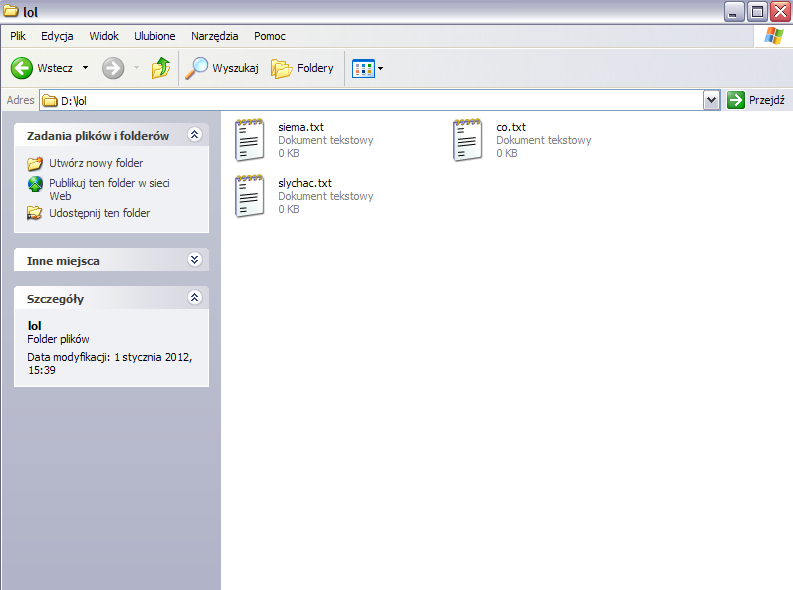Open the Wstecz history dropdown arrow
This screenshot has width=793, height=590.
pyautogui.click(x=85, y=68)
